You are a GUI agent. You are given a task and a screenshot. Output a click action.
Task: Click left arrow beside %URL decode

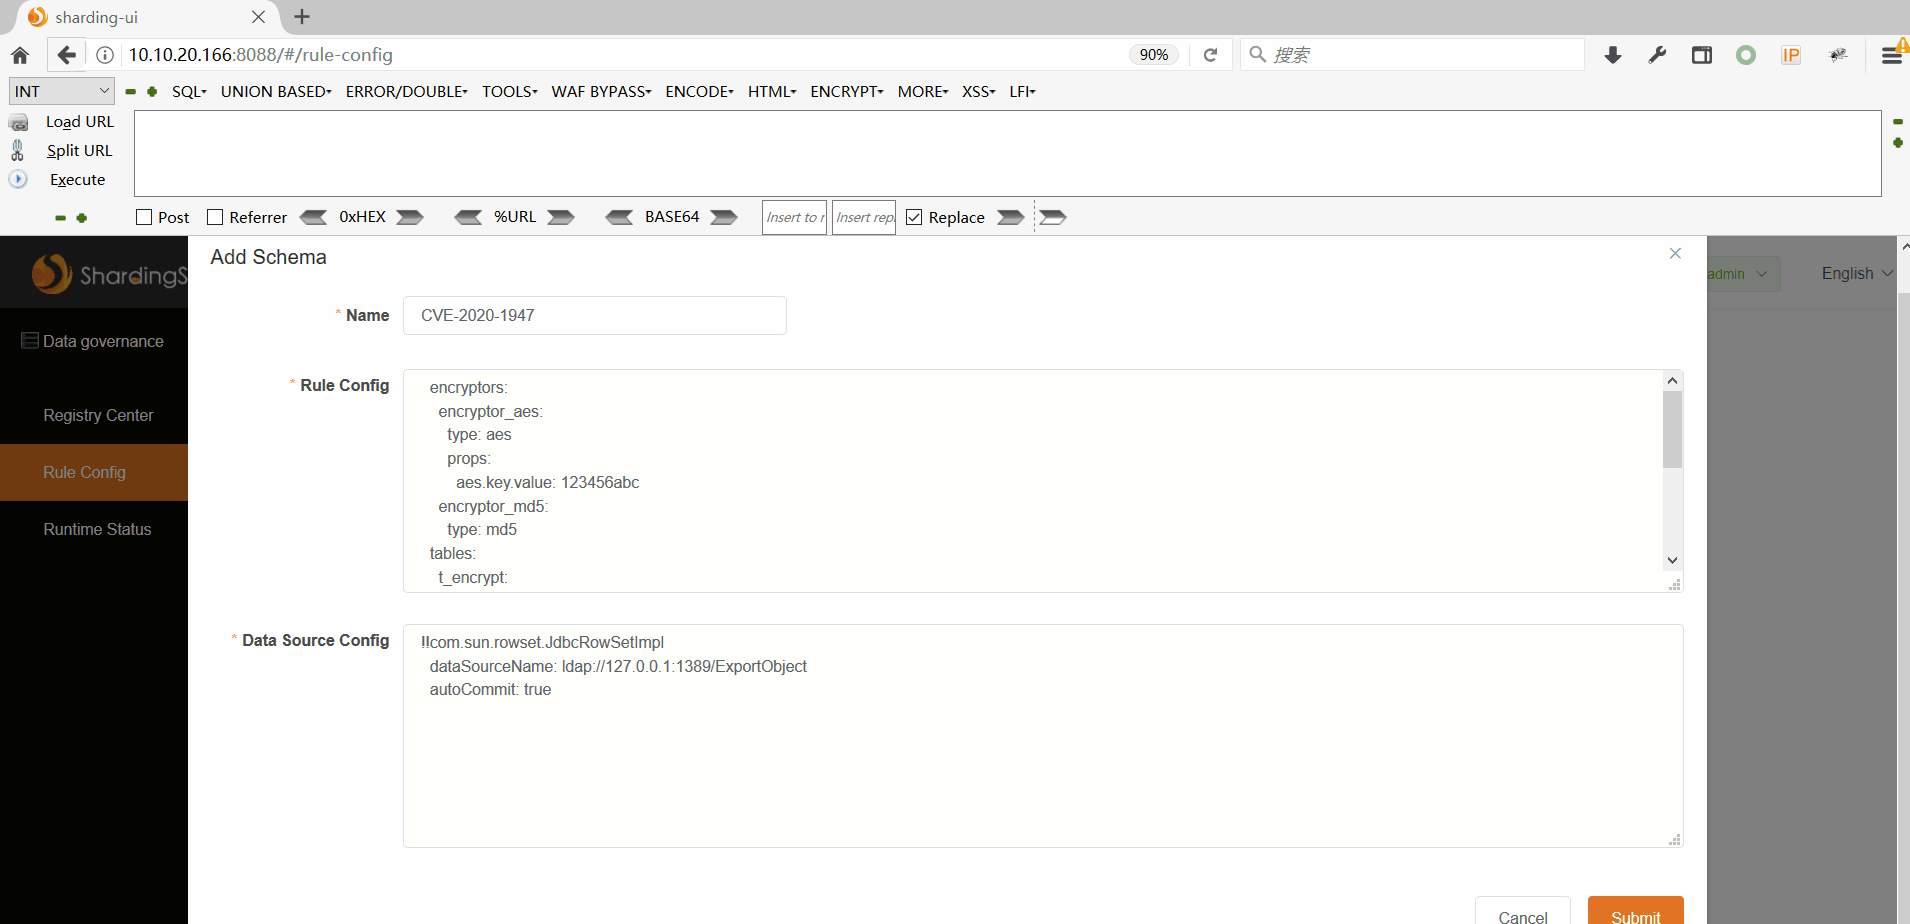(468, 217)
